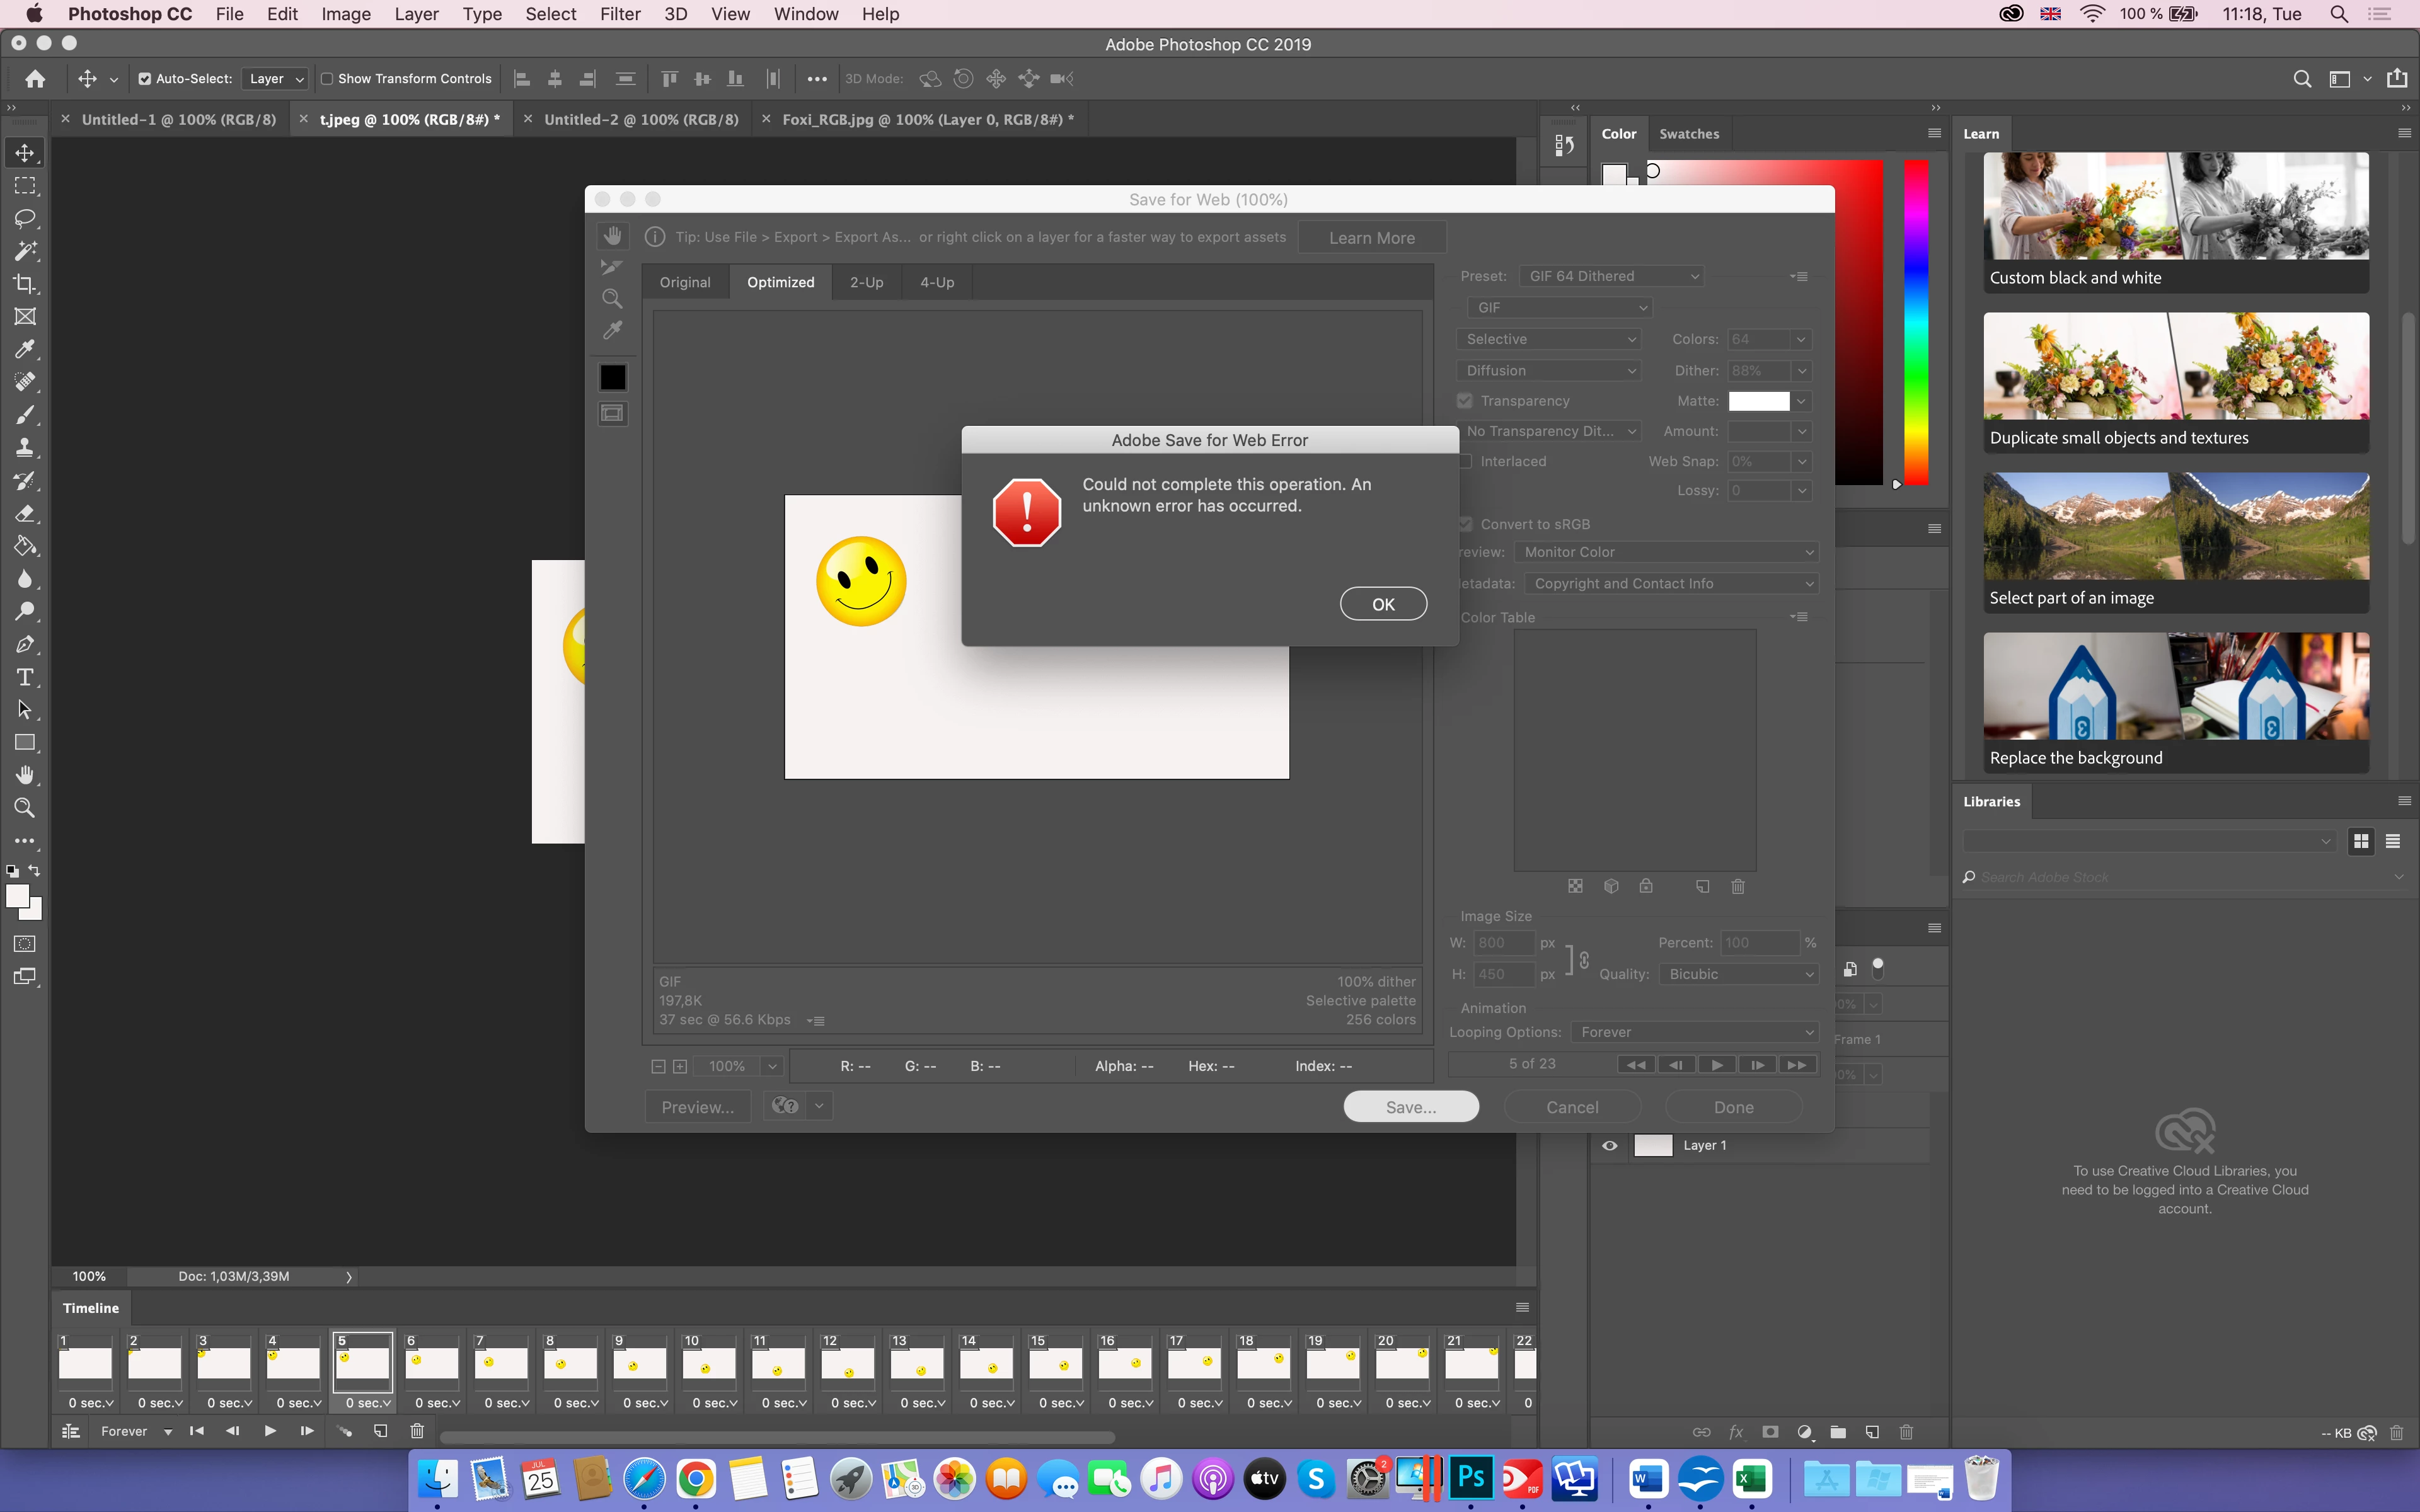Click the delete frame trash icon in Timeline
The image size is (2420, 1512).
417,1431
